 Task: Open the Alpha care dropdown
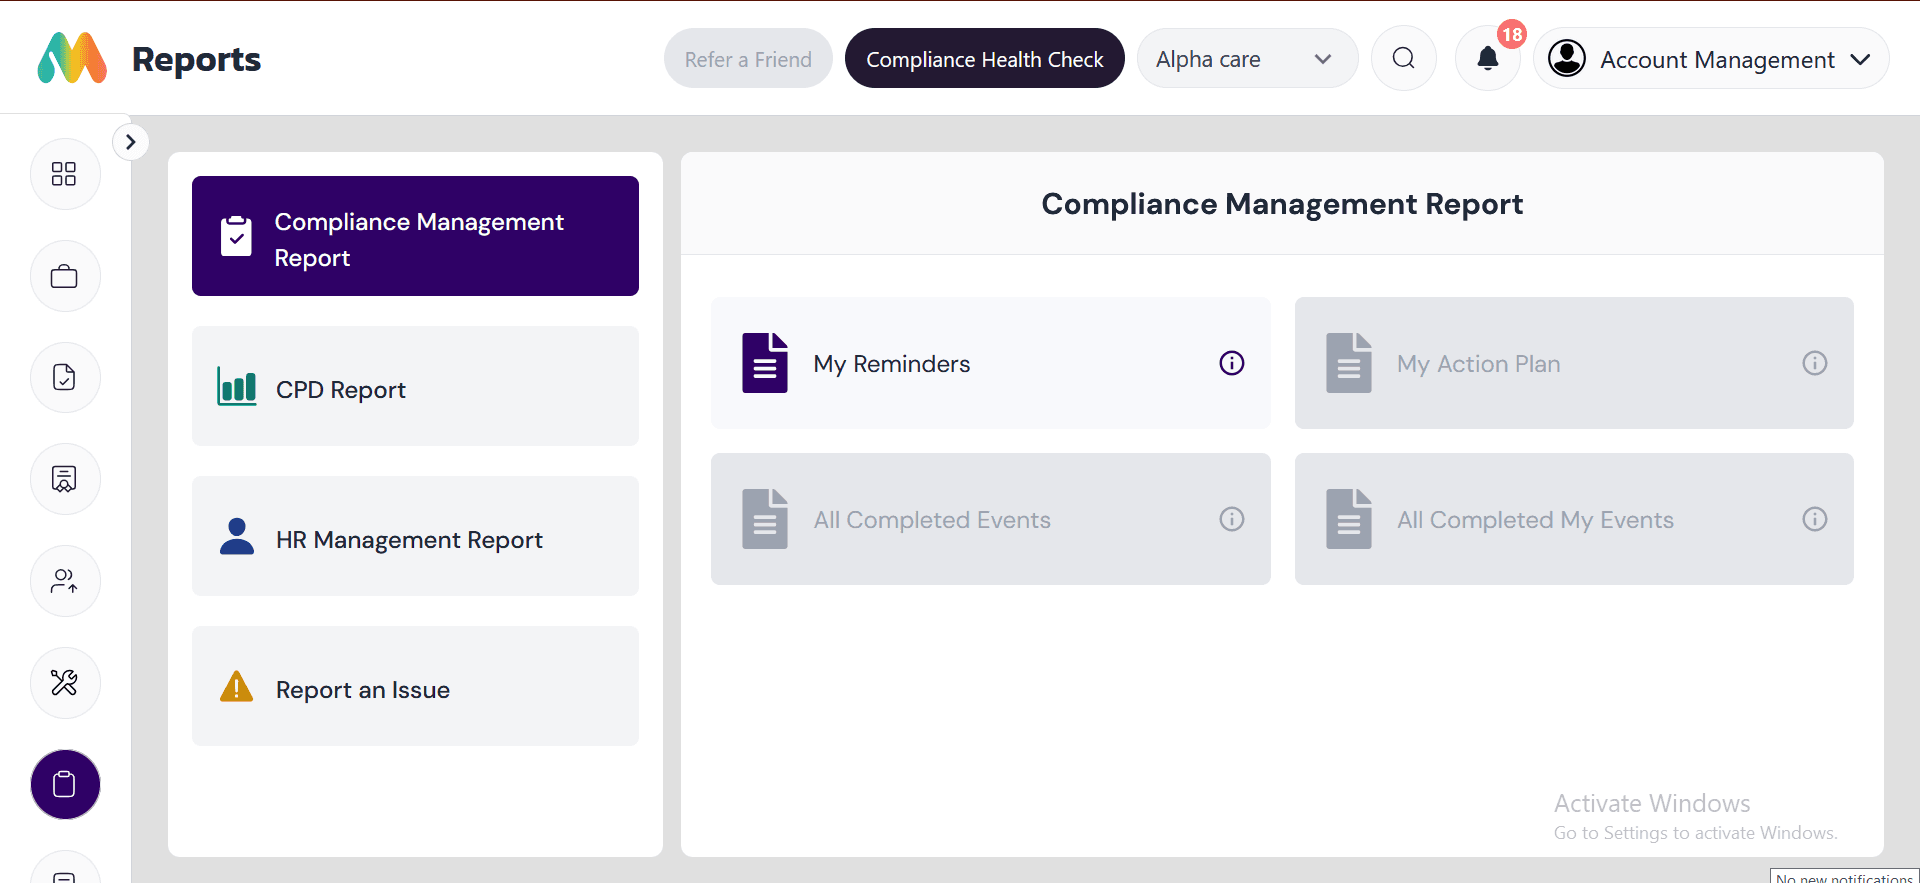[1246, 59]
